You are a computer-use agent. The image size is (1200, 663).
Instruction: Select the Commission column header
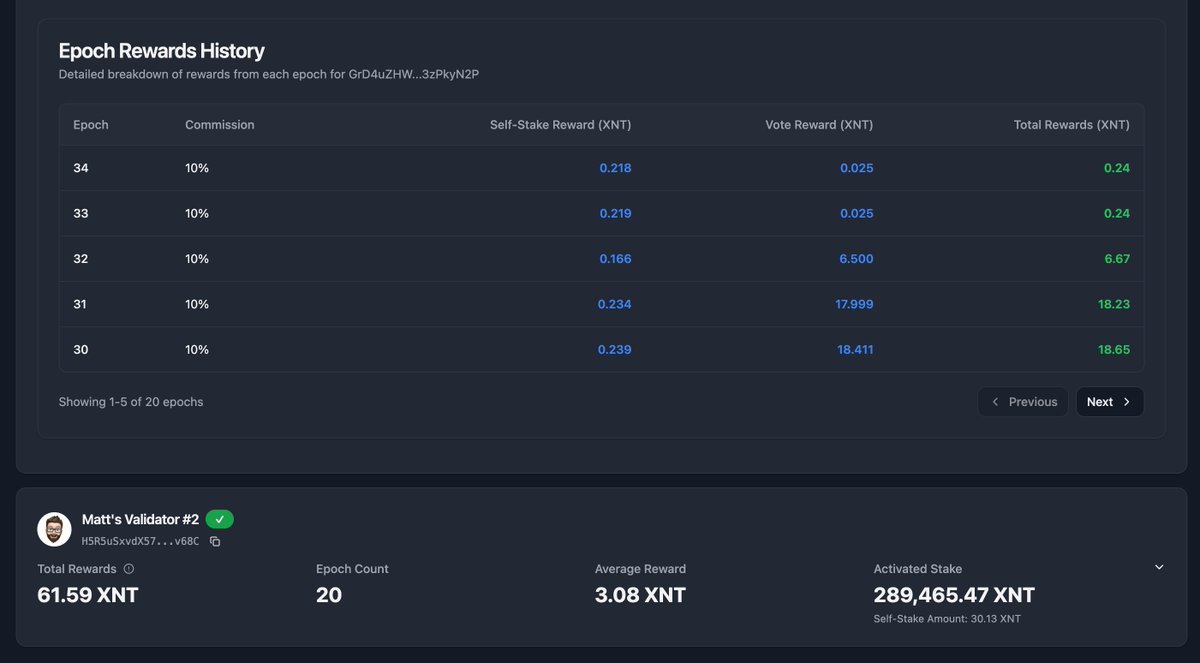[x=220, y=125]
